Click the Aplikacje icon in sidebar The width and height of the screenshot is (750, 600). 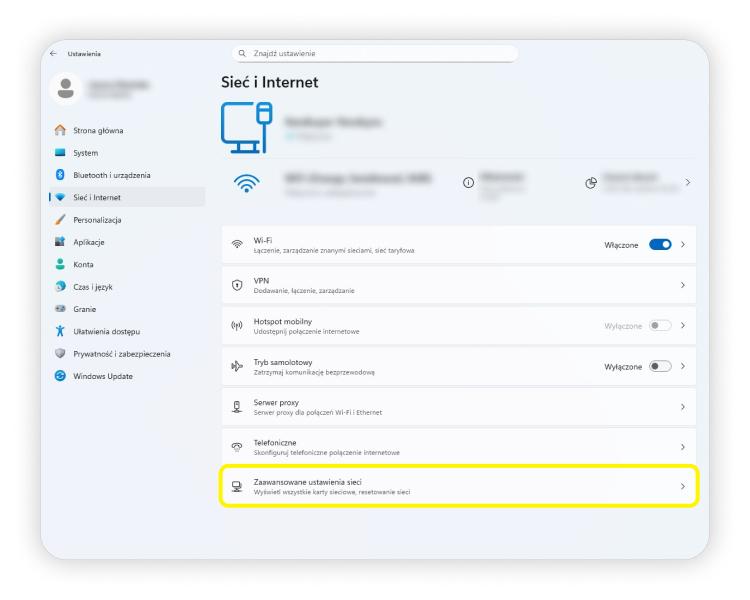point(60,242)
